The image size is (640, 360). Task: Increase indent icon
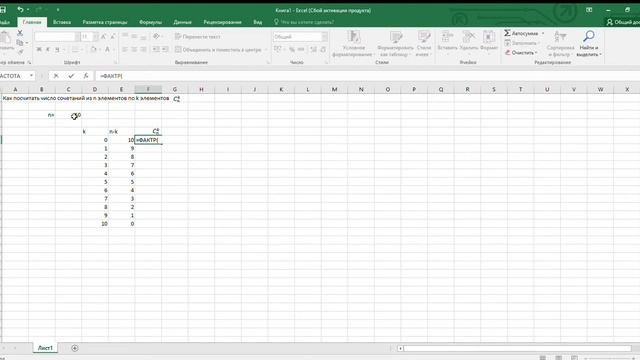click(x=165, y=49)
